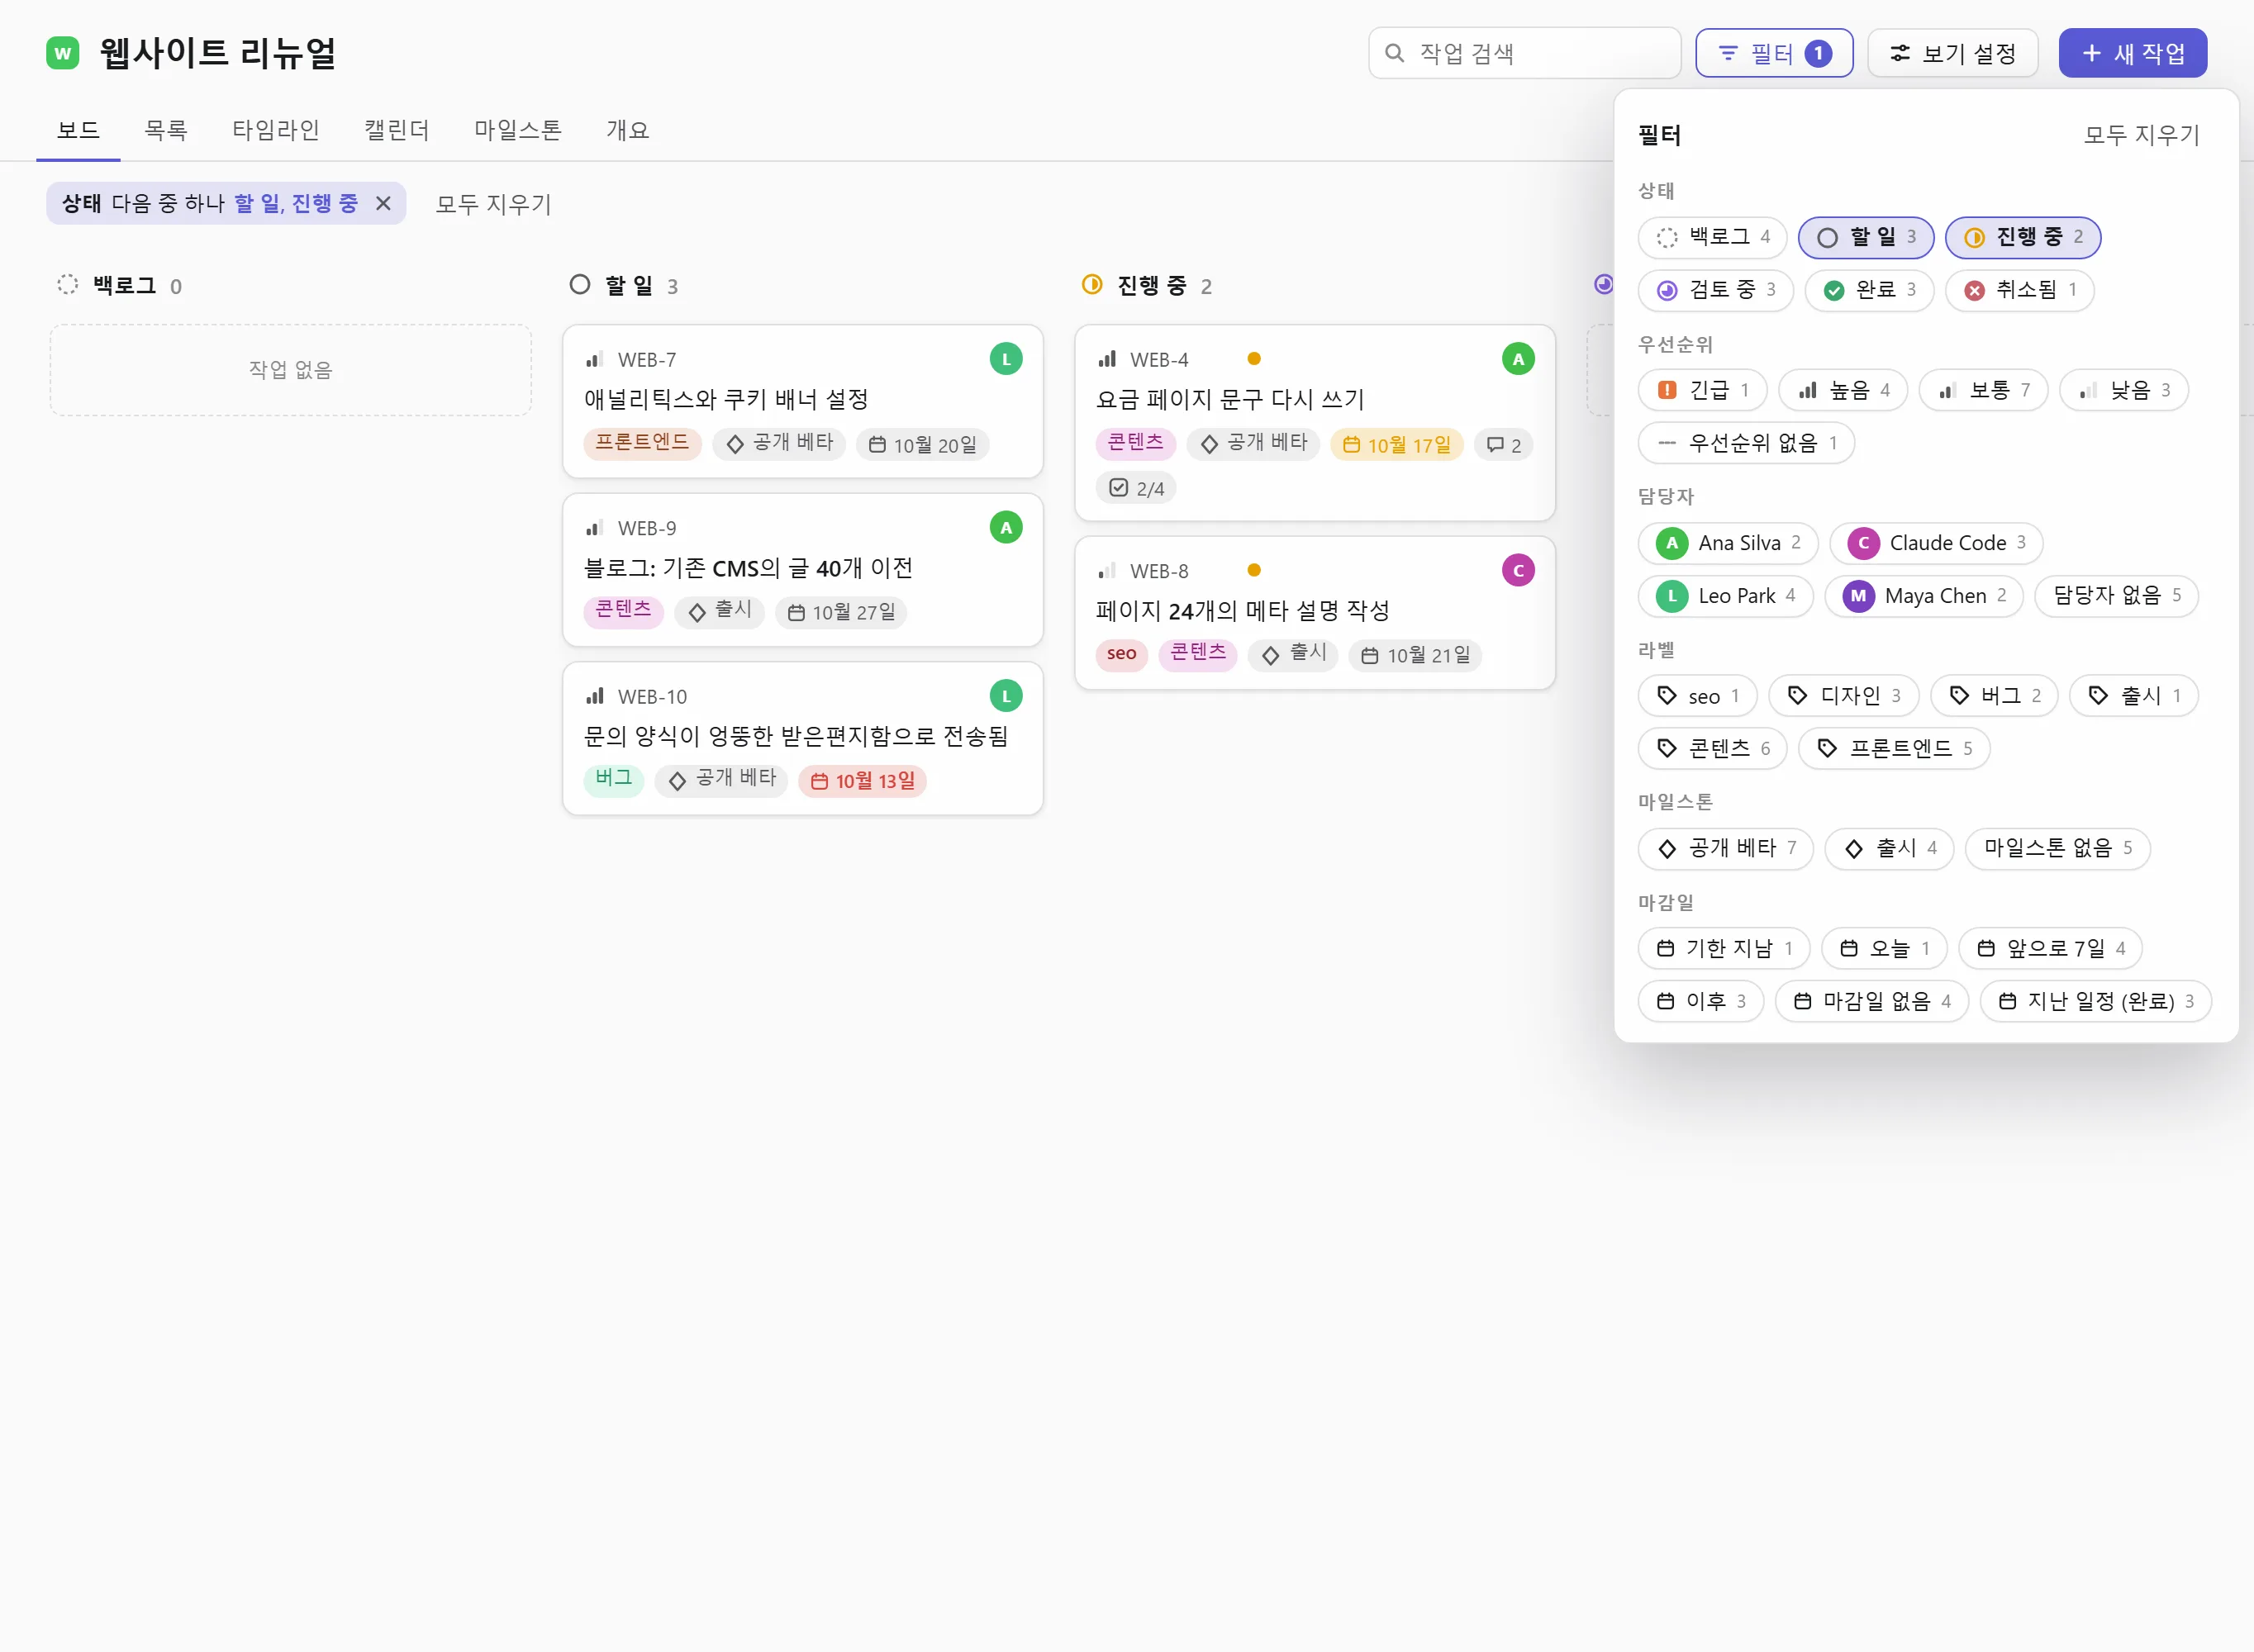Toggle the 검토 중 status filter

(1715, 290)
